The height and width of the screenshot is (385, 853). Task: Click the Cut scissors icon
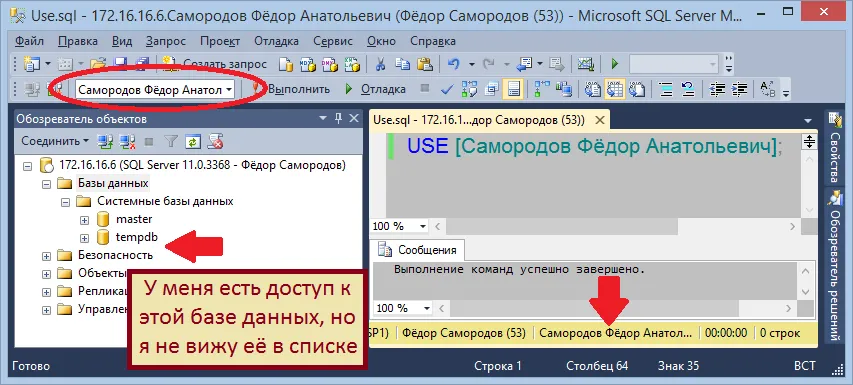click(x=380, y=64)
